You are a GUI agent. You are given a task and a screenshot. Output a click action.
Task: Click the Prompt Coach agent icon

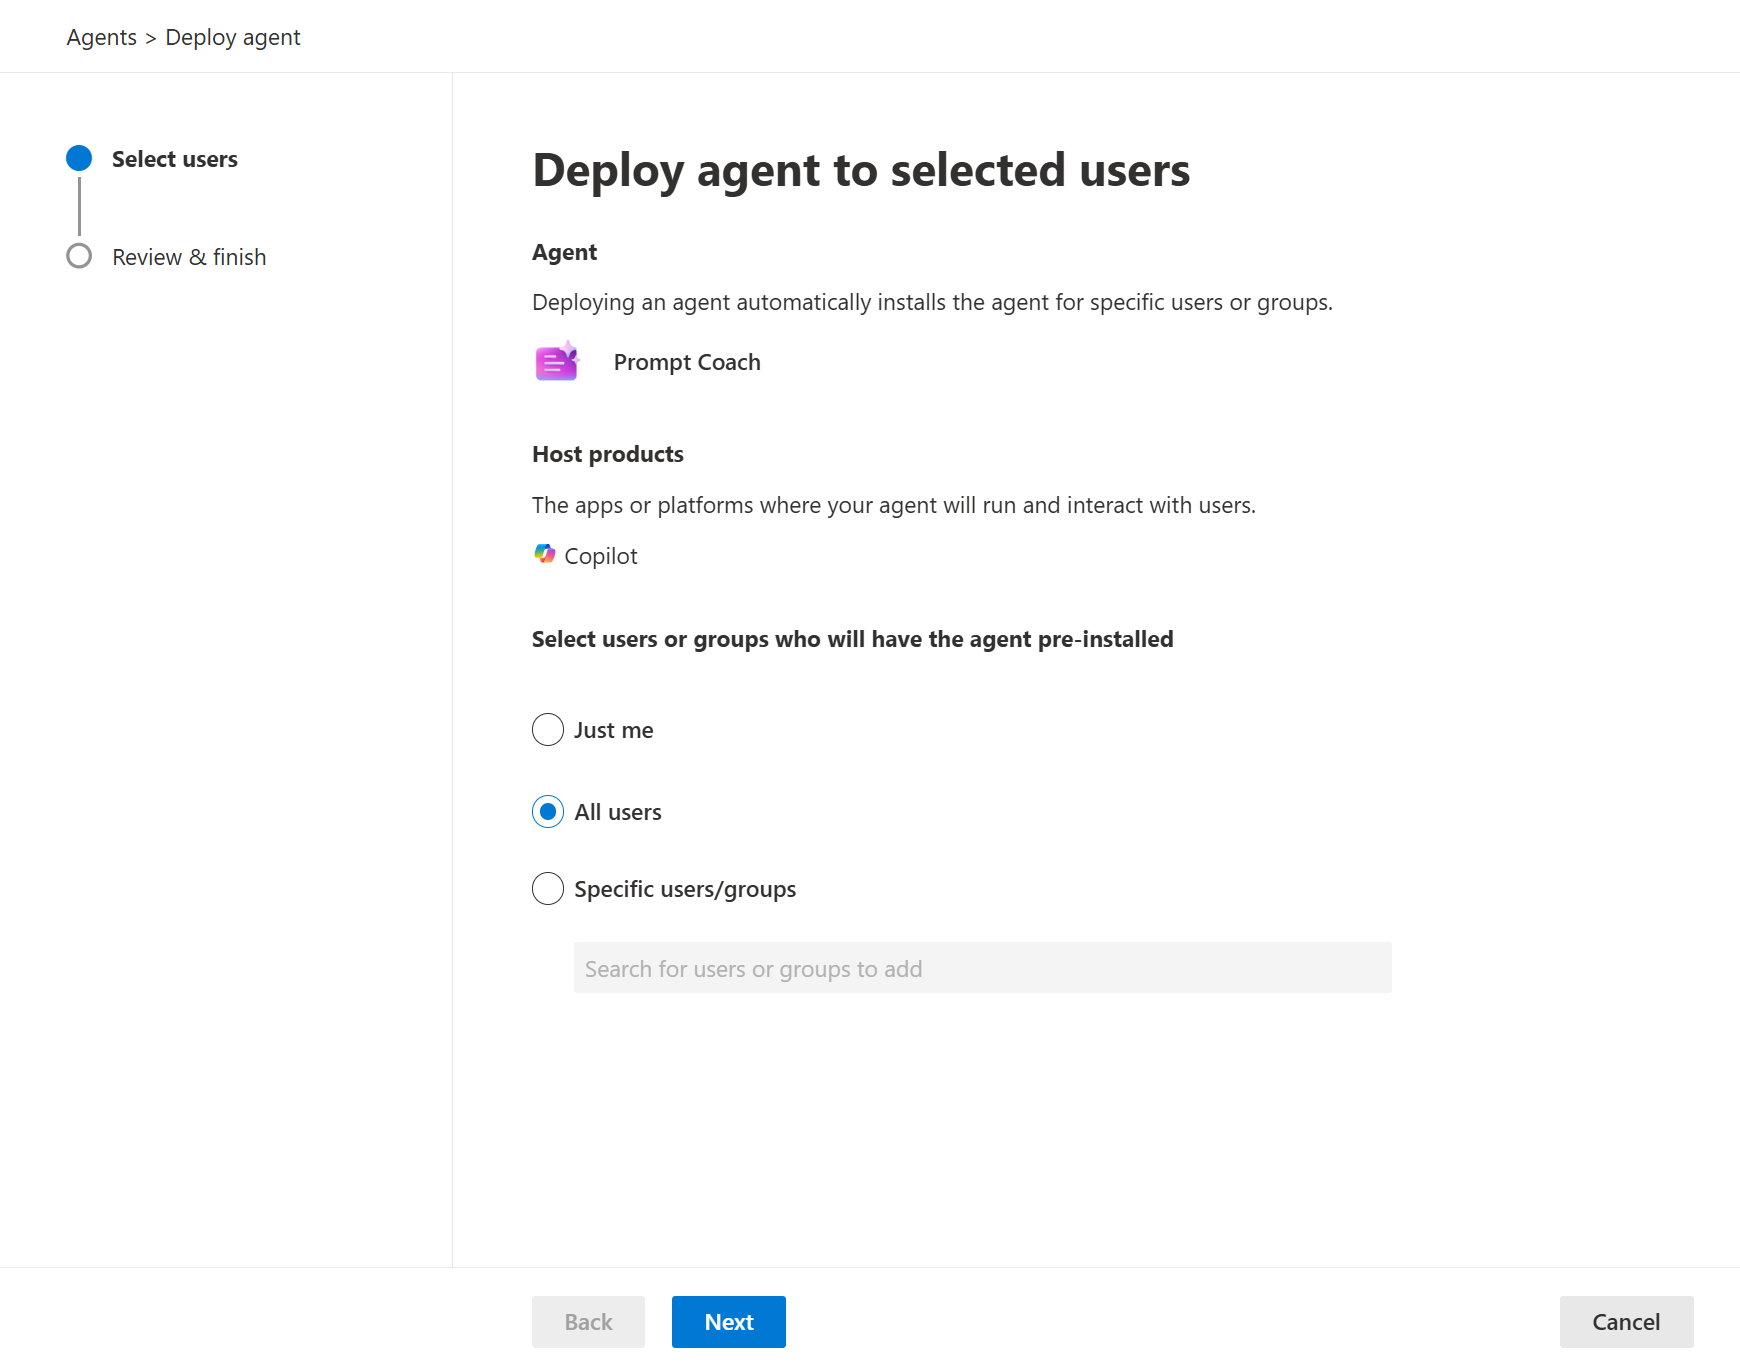click(557, 362)
